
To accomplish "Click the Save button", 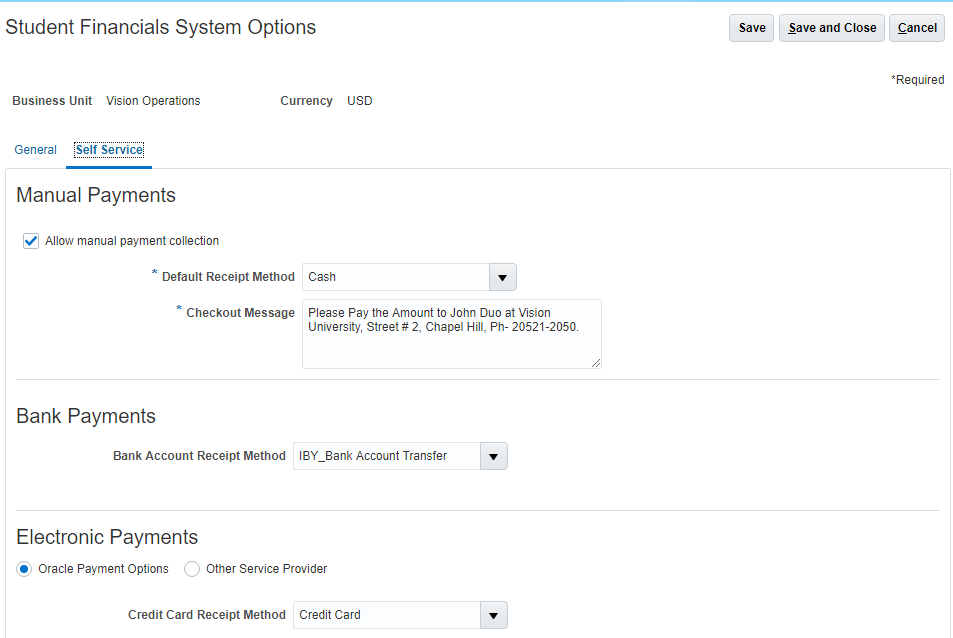I will pyautogui.click(x=752, y=28).
